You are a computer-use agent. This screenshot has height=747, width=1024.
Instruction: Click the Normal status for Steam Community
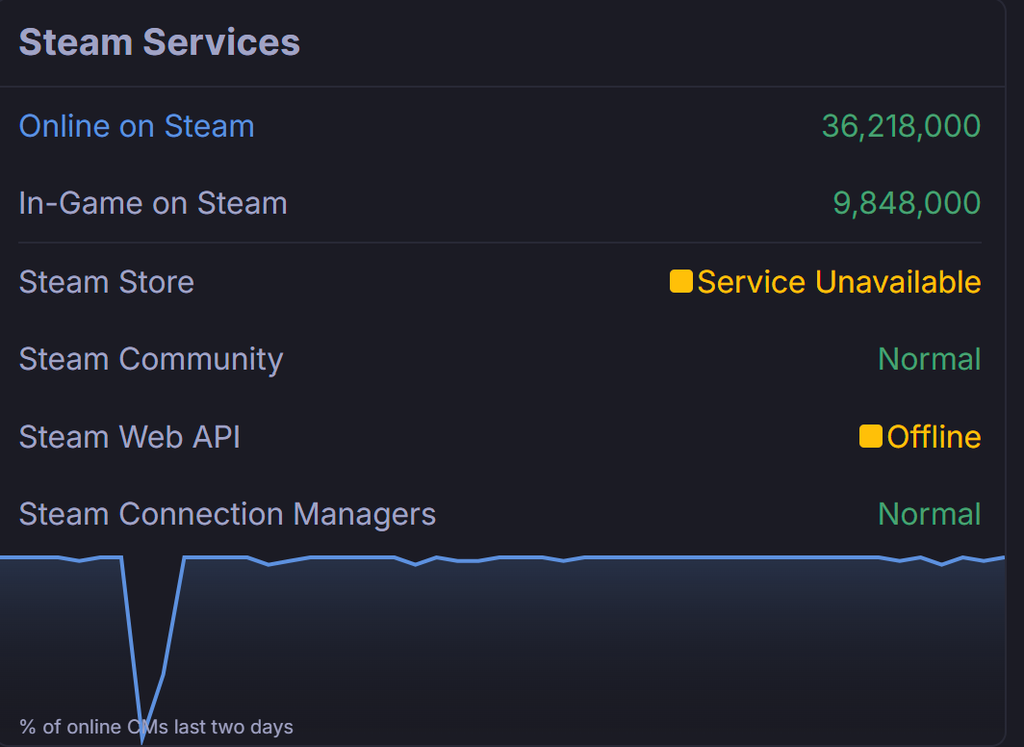929,359
